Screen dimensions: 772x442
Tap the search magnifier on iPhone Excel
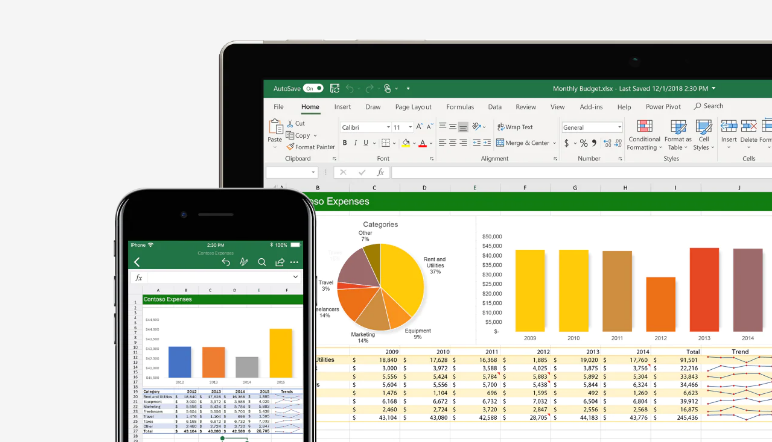pos(262,262)
